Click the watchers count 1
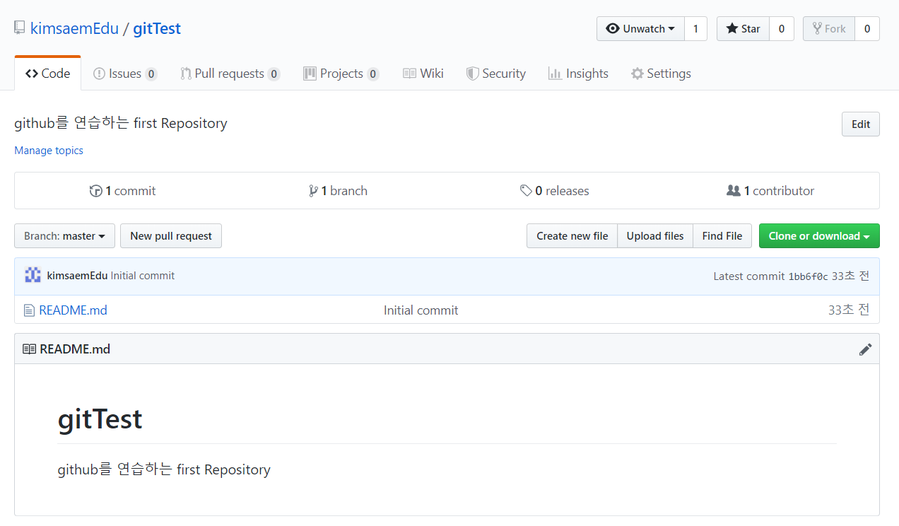The height and width of the screenshot is (526, 899). coord(695,29)
